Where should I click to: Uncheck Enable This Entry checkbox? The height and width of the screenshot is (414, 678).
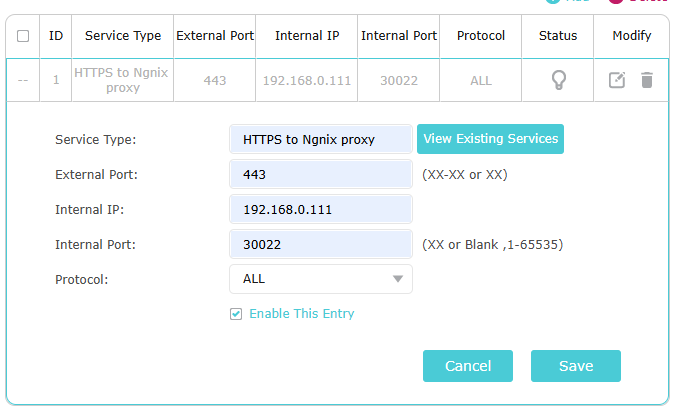(236, 314)
